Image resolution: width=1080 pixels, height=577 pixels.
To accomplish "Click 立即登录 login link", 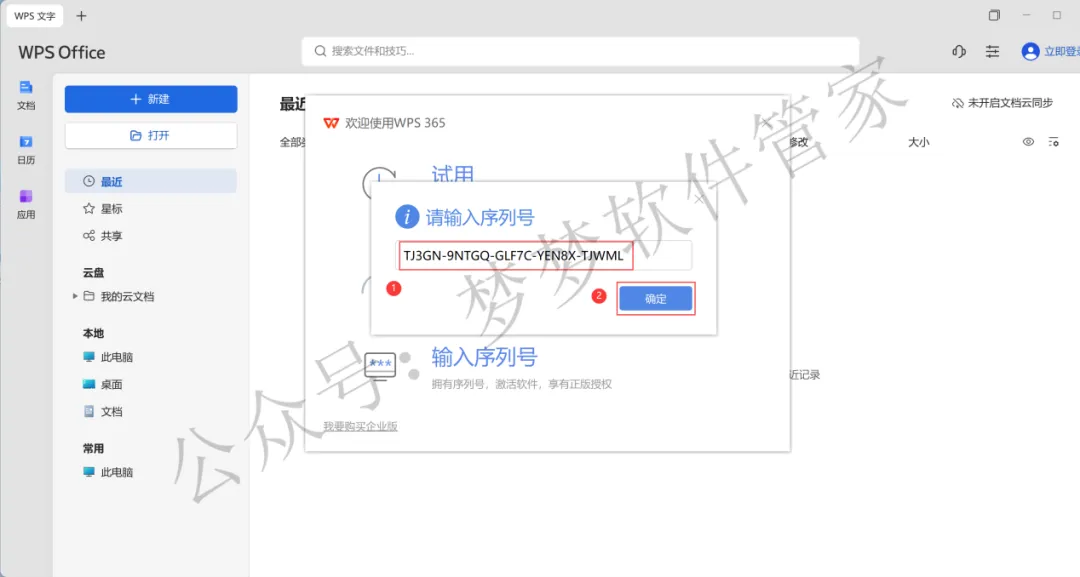I will 1061,52.
